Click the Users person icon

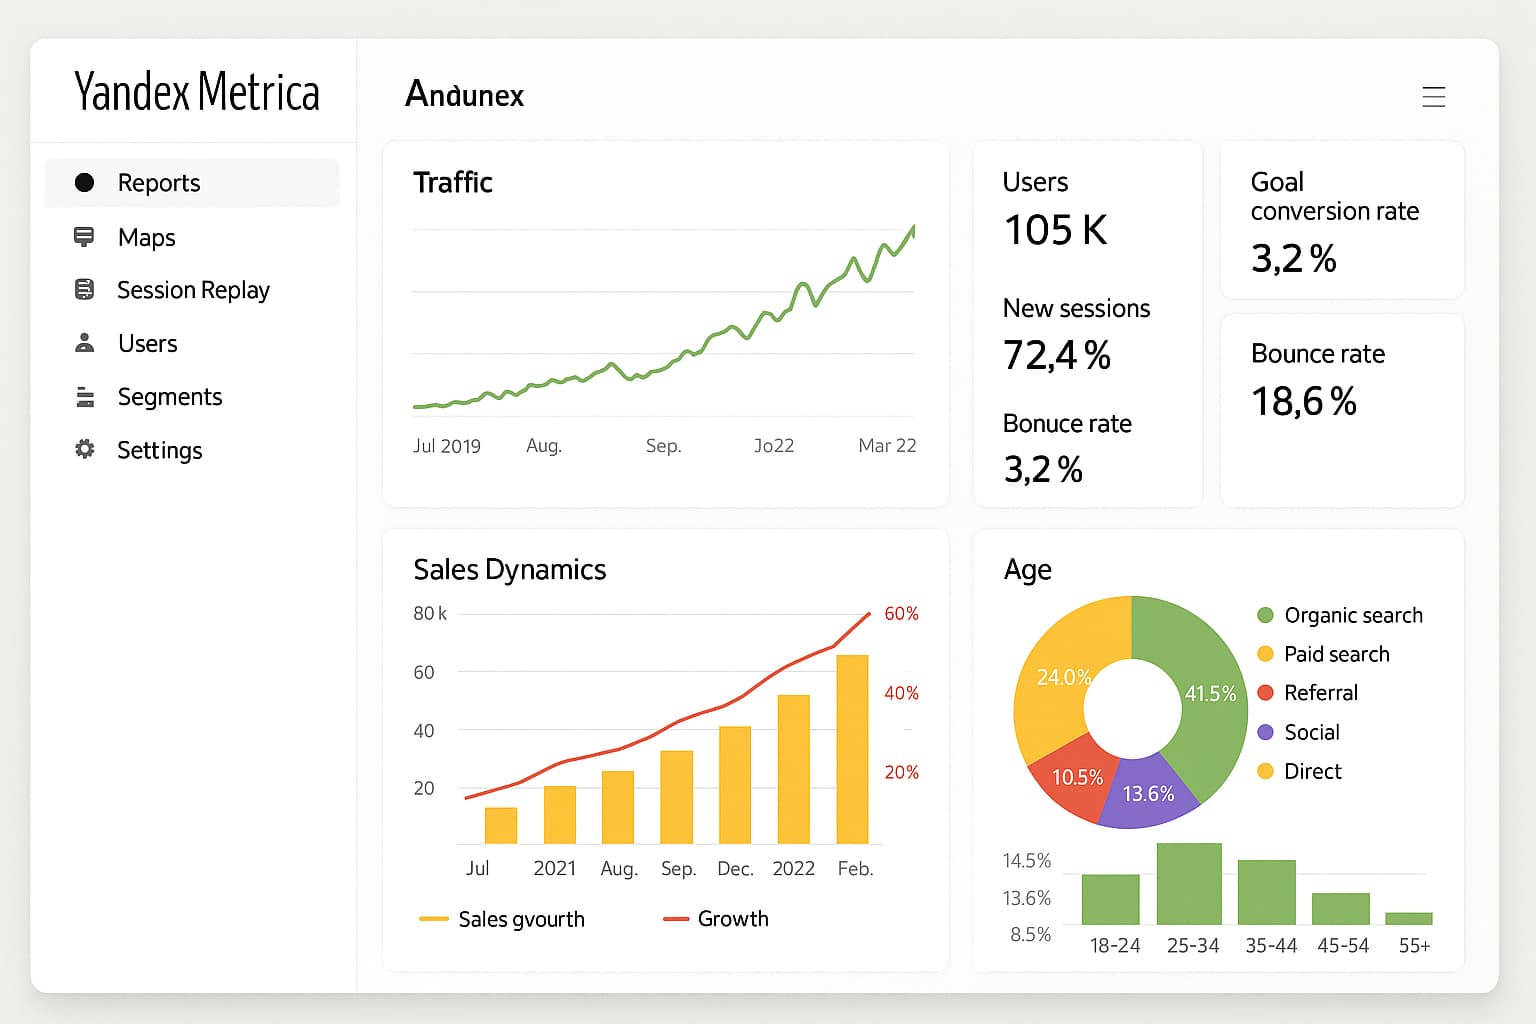tap(85, 343)
